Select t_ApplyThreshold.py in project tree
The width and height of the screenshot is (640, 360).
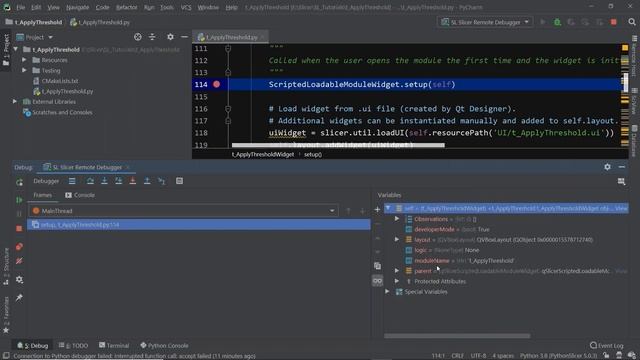[67, 91]
